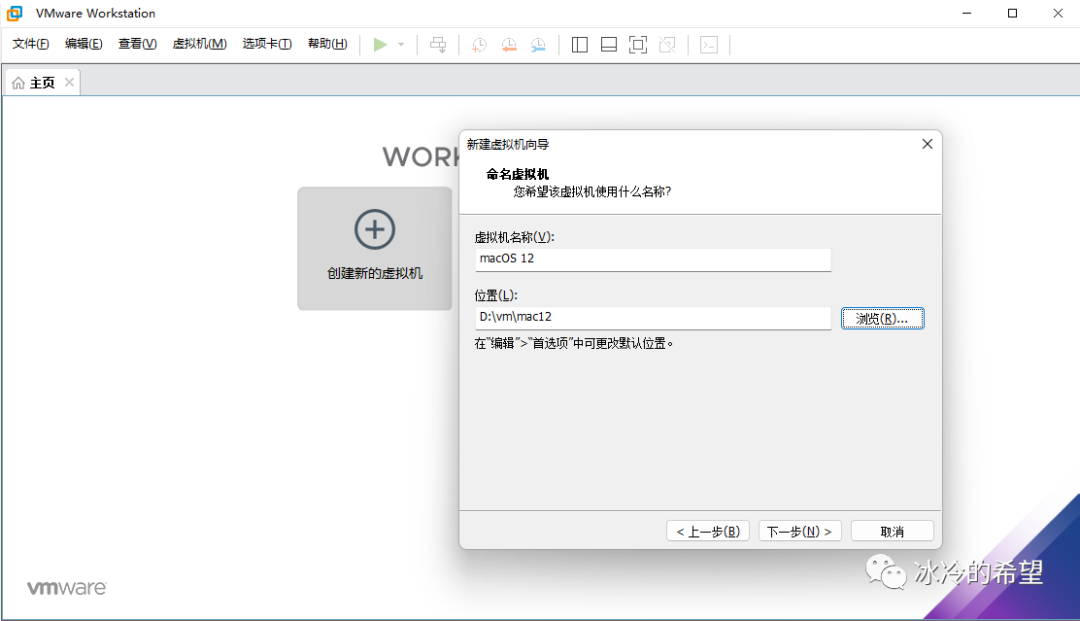Click the console view toolbar icon
Image resolution: width=1080 pixels, height=621 pixels.
[709, 45]
